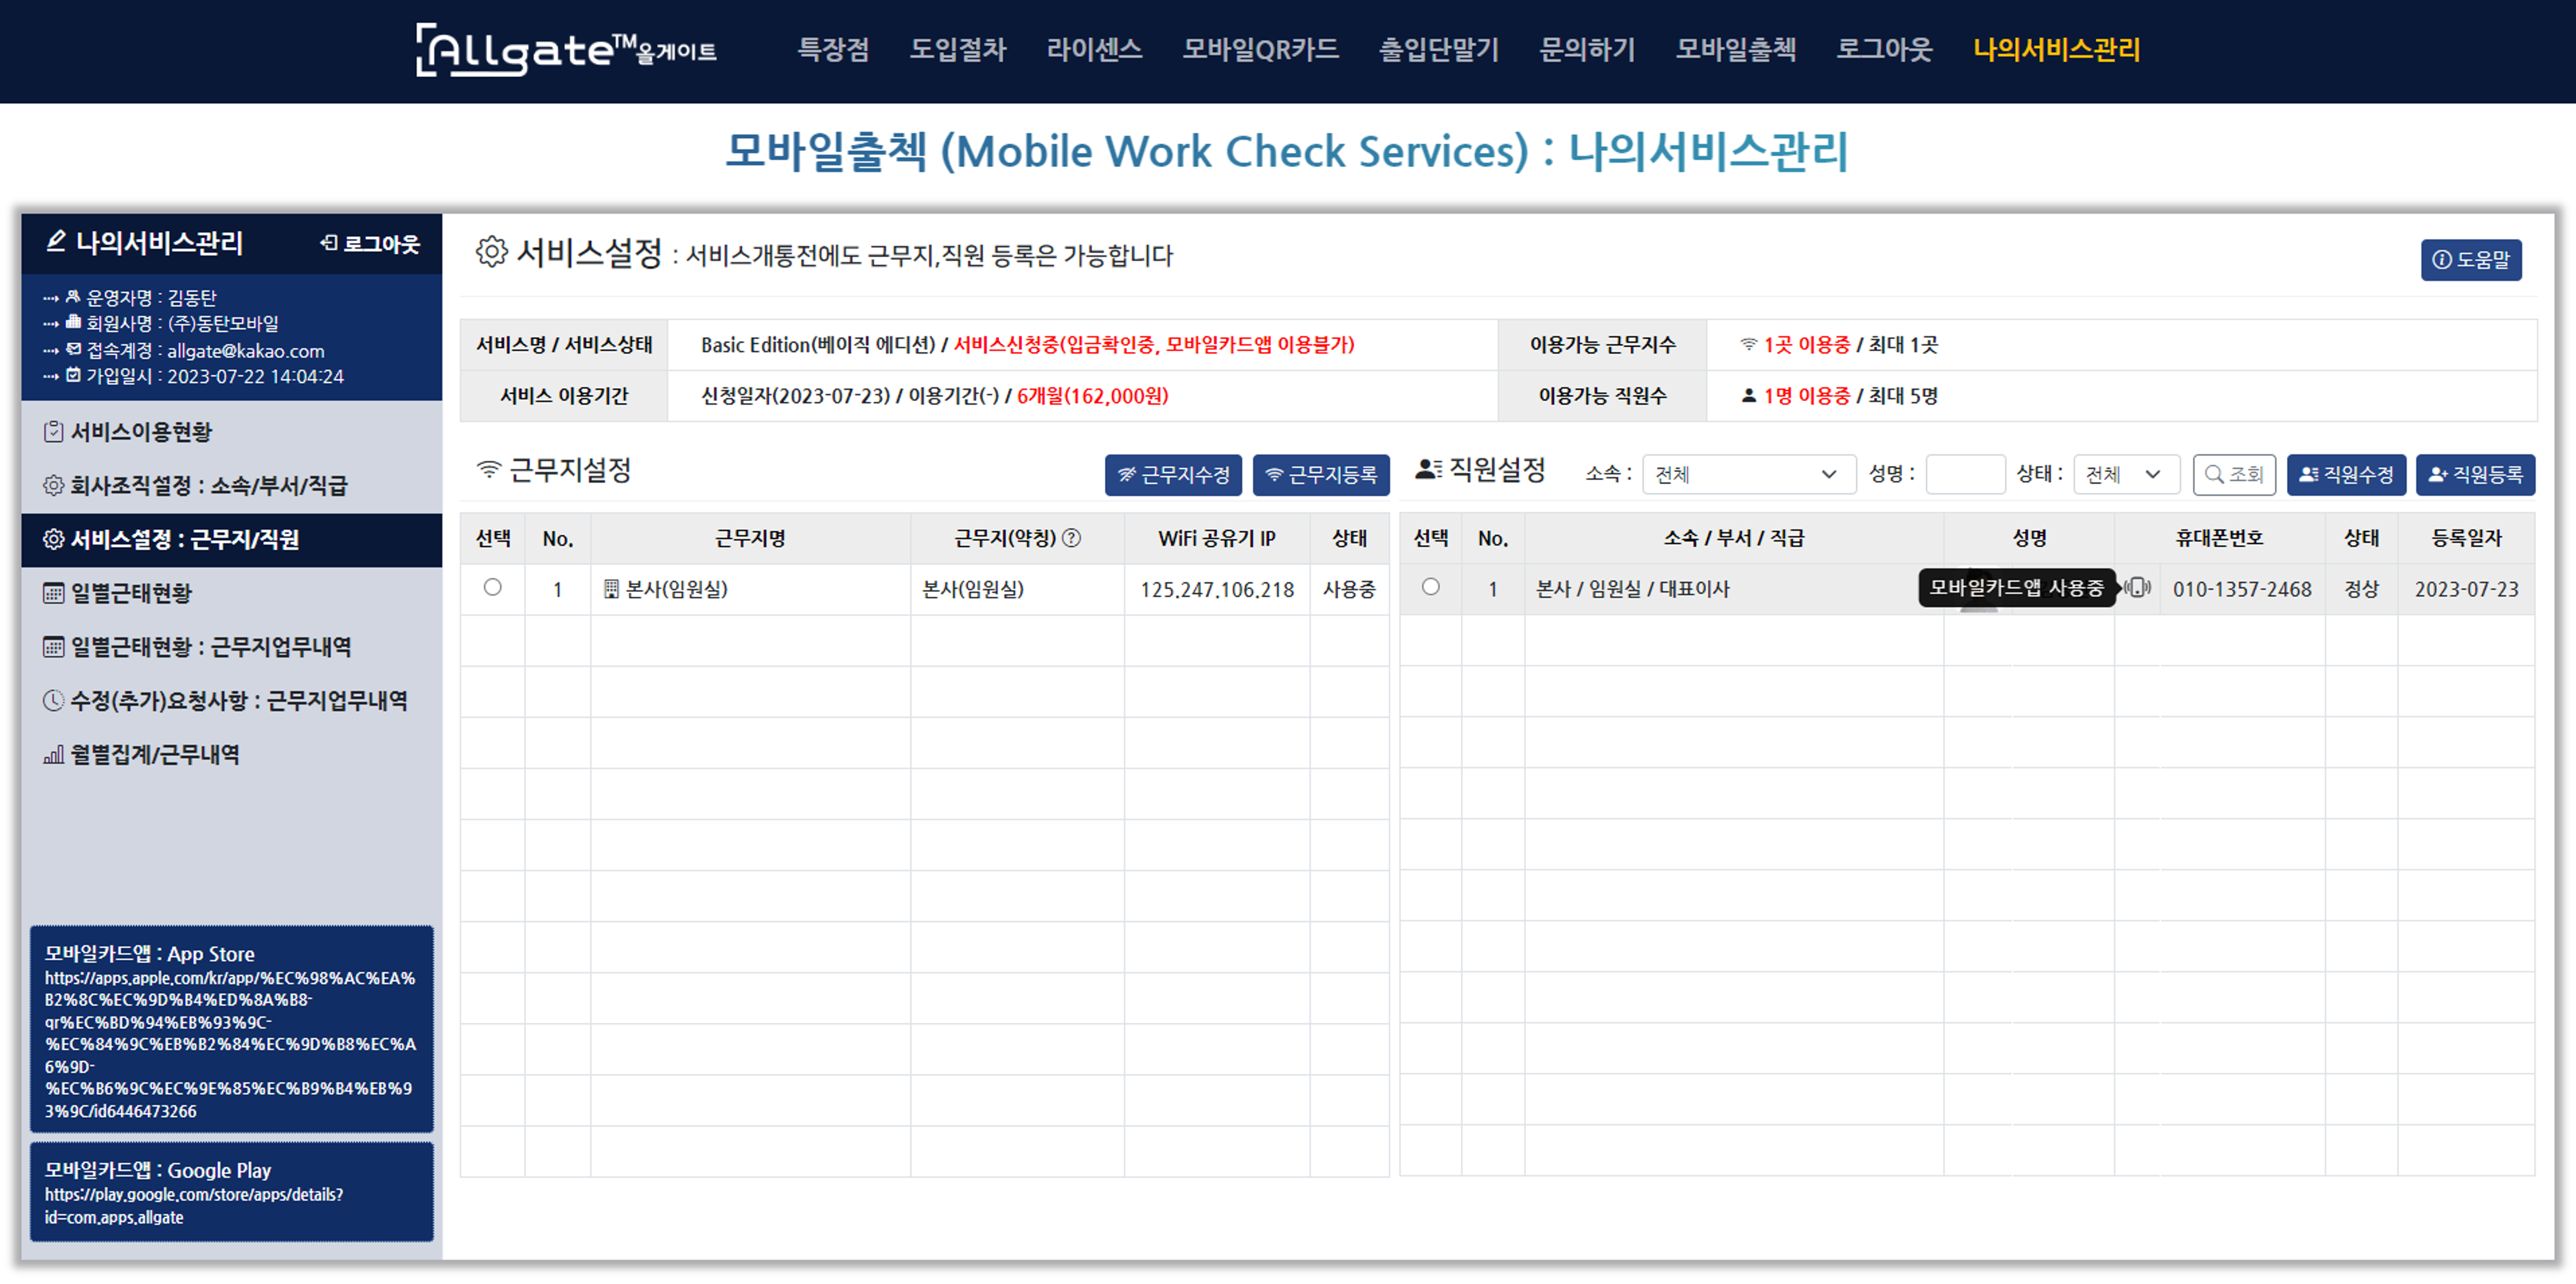Click the people icon beside 직원설정

tap(1428, 469)
